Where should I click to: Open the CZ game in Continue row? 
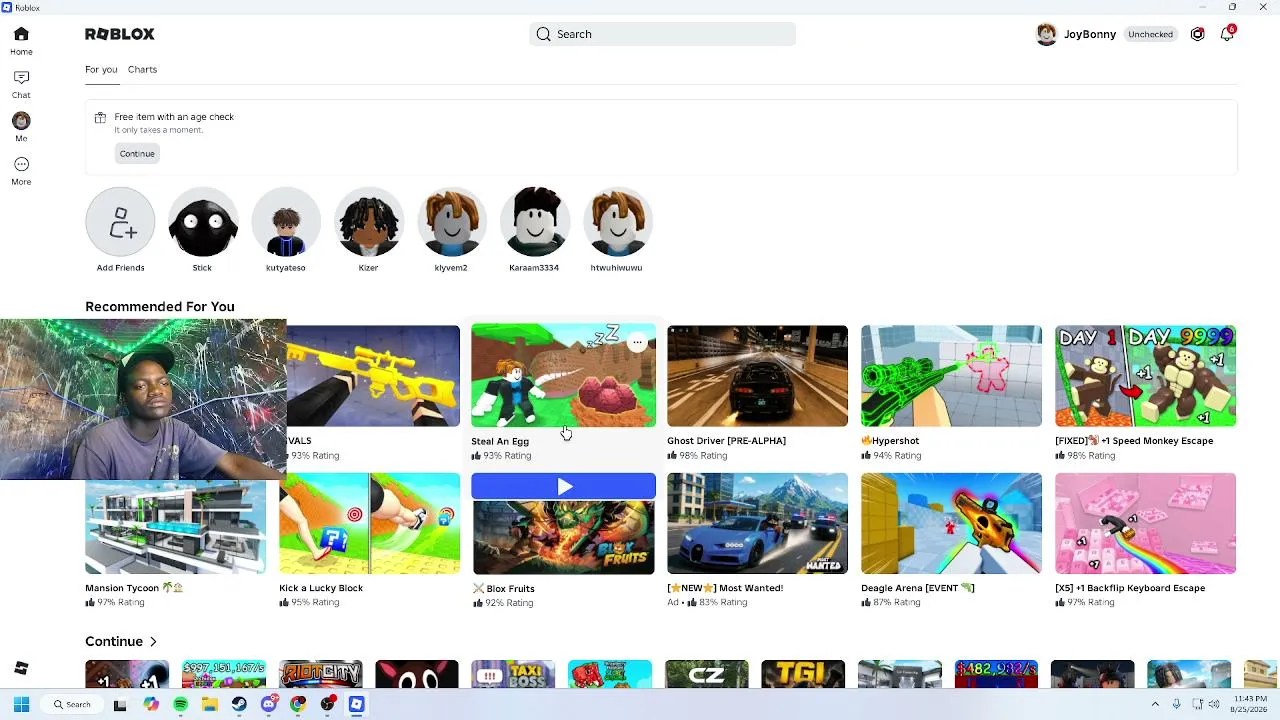coord(706,674)
